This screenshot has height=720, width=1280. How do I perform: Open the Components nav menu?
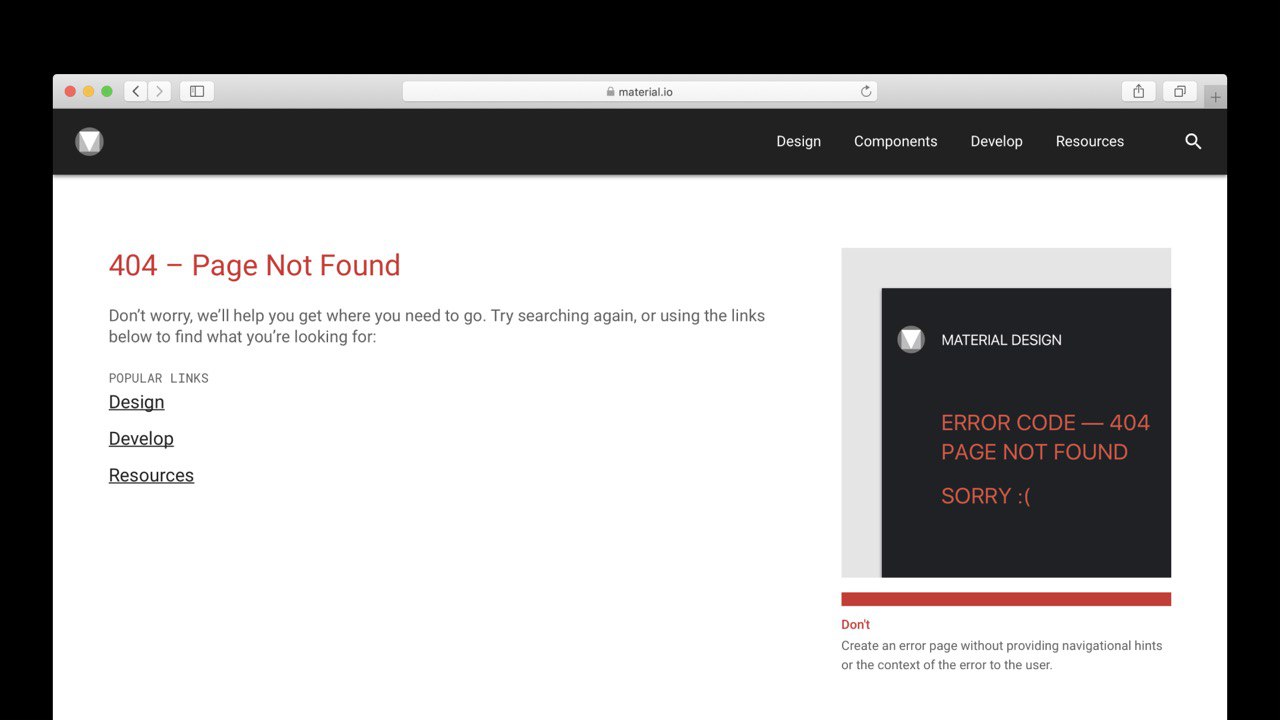pos(895,142)
